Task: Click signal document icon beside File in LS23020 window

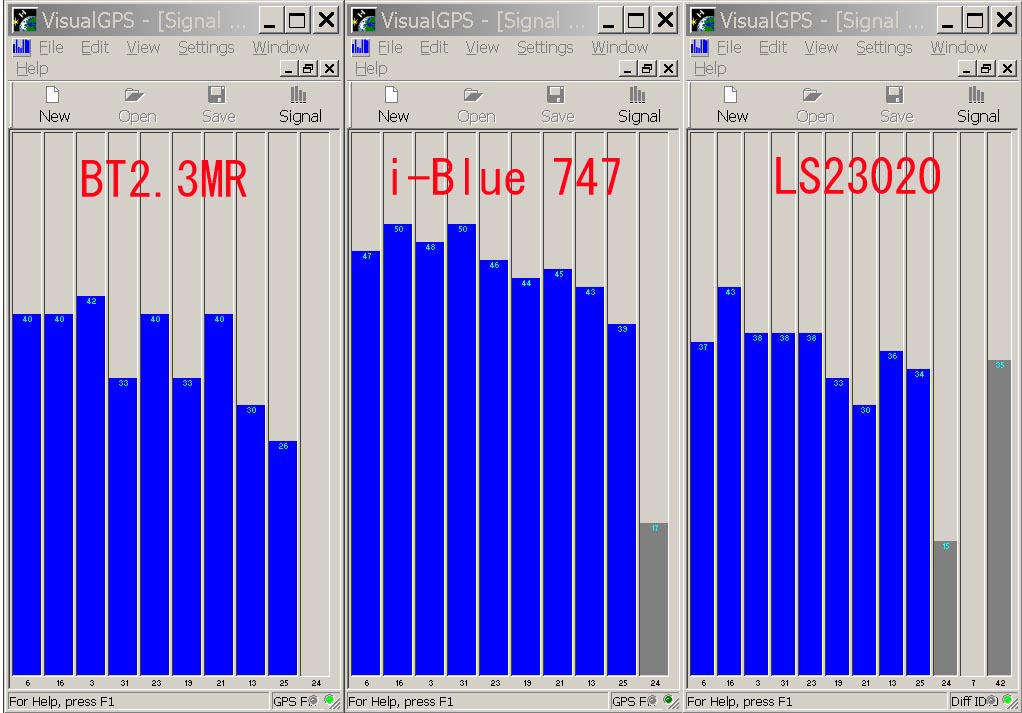Action: 699,47
